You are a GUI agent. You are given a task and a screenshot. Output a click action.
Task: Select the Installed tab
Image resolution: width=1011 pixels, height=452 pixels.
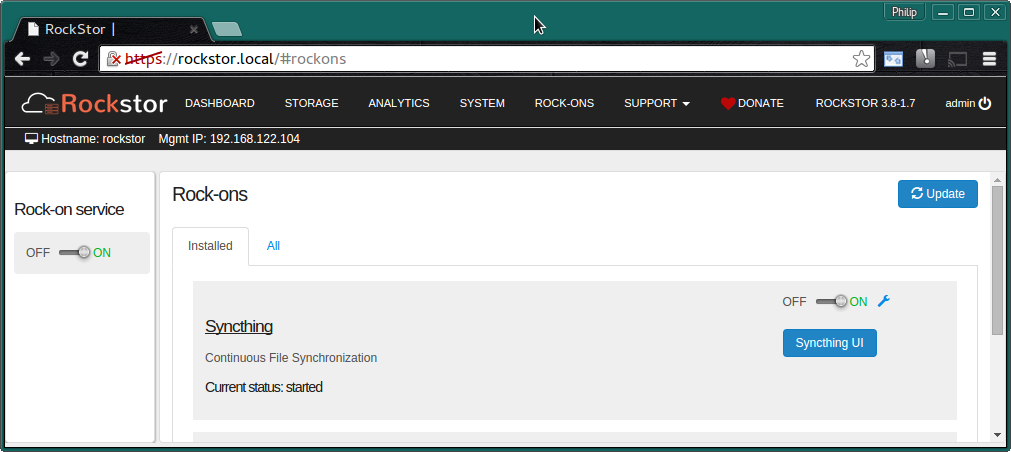[210, 246]
